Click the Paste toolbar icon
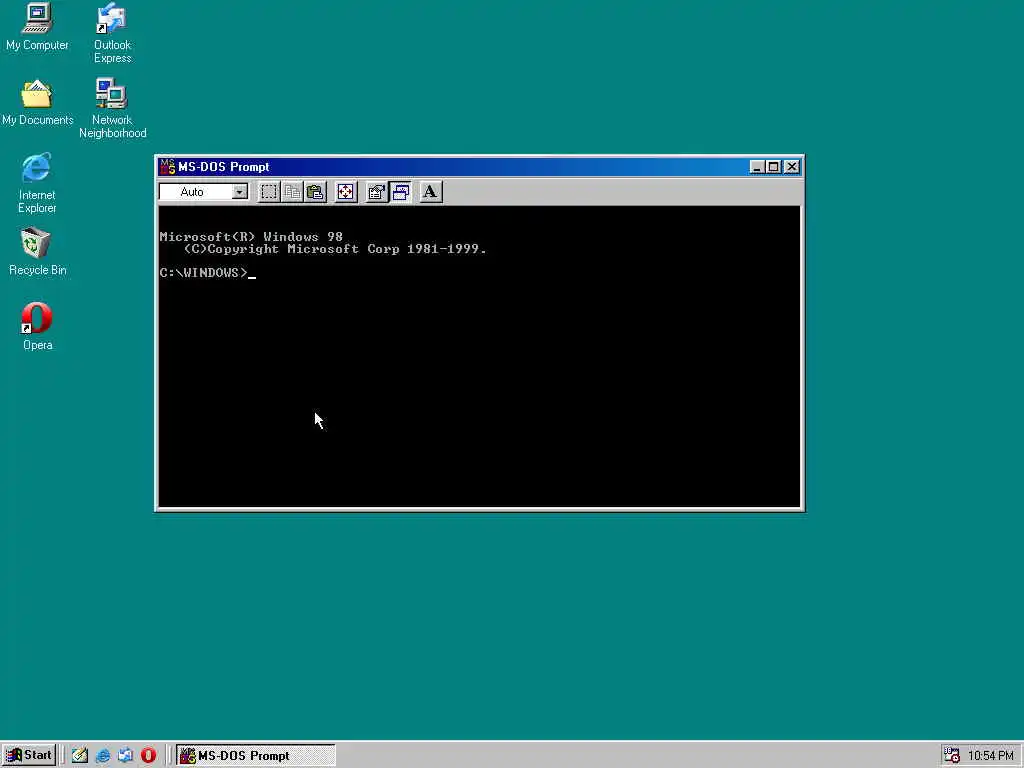 [x=315, y=192]
